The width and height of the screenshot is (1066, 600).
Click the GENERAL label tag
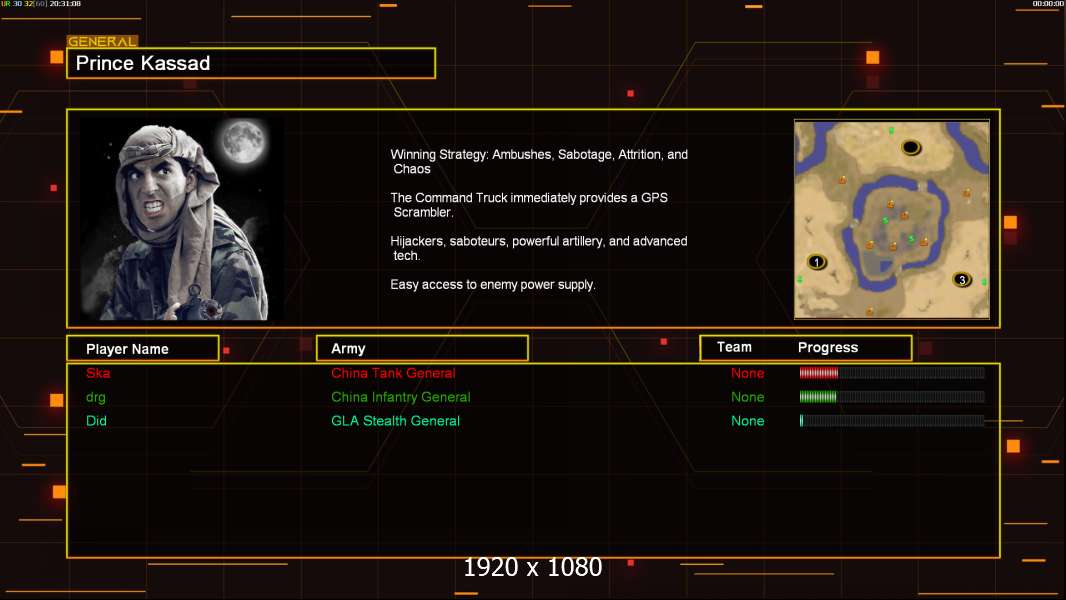click(x=102, y=41)
